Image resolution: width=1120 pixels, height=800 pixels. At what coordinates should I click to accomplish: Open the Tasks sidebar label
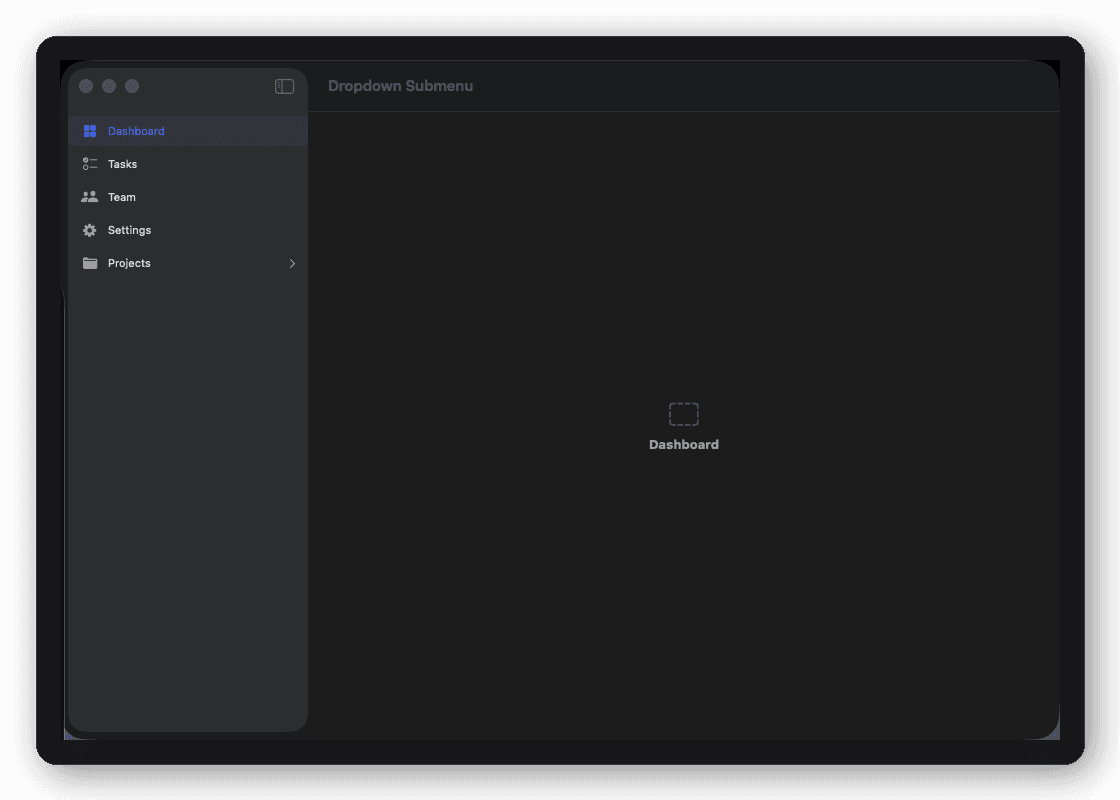coord(122,164)
